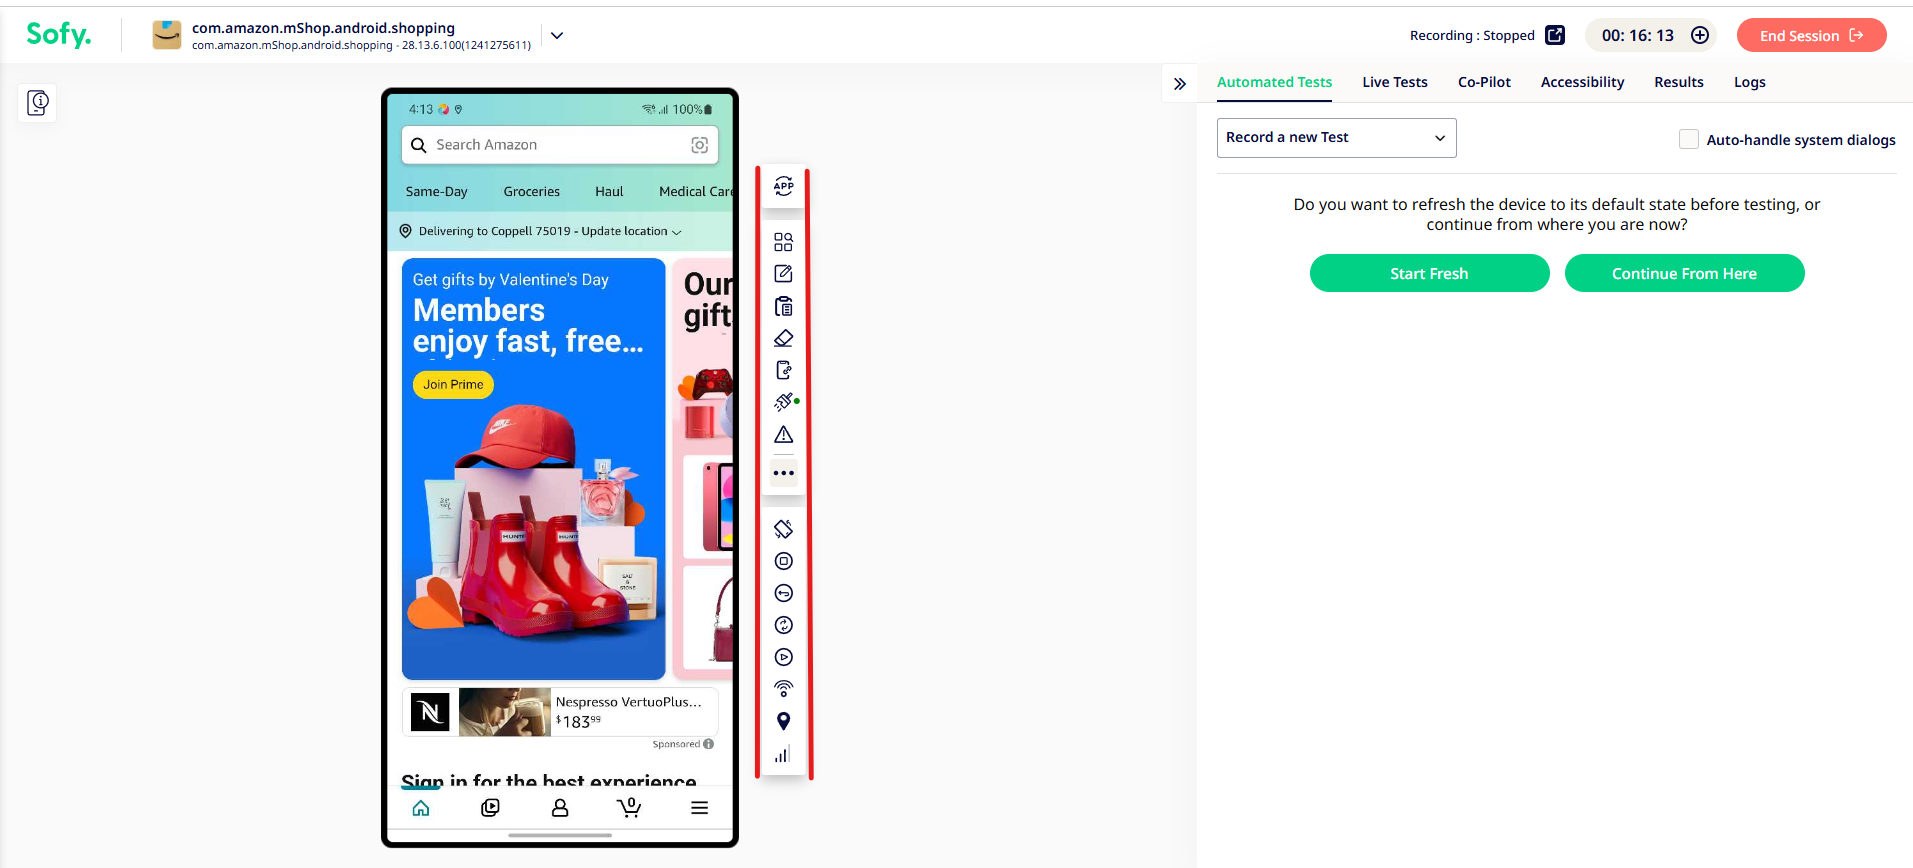Click the rotate device icon

(x=784, y=529)
